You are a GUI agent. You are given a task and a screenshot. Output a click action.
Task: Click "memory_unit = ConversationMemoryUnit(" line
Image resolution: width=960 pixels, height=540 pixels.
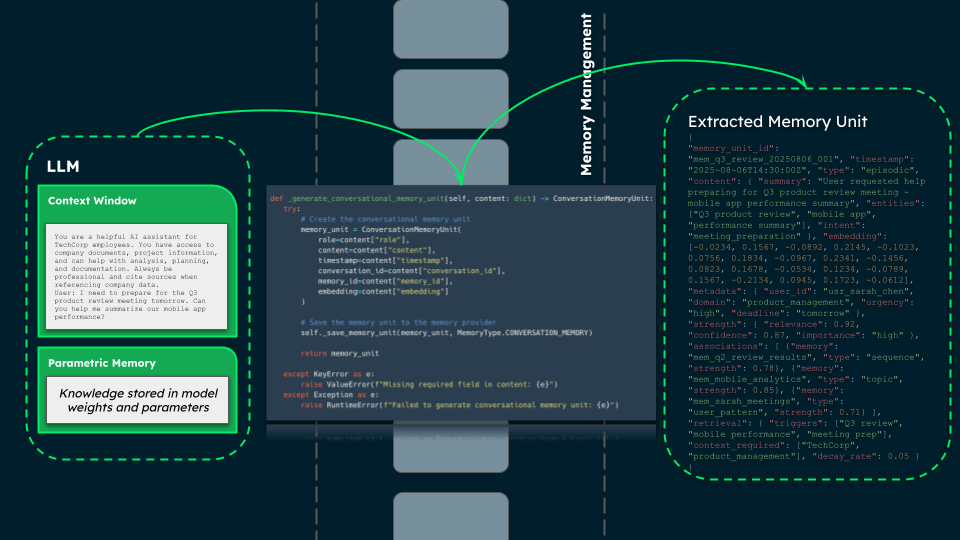[381, 230]
